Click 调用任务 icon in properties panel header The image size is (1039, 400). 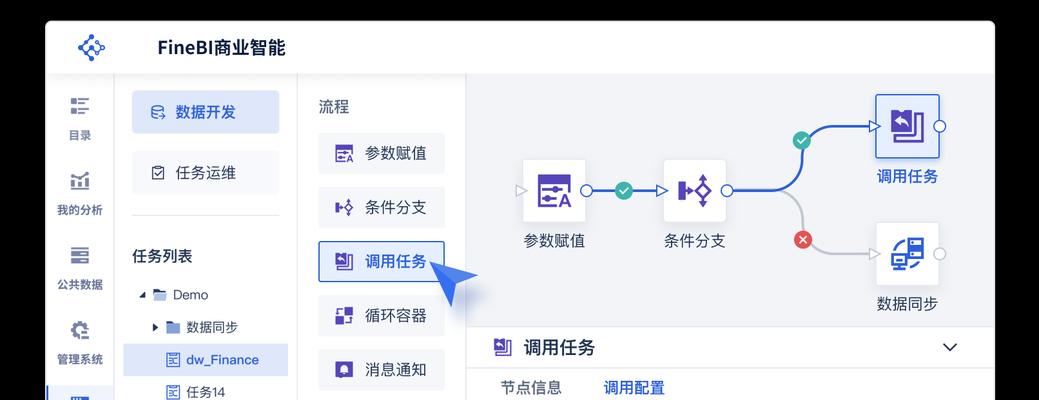click(x=503, y=347)
